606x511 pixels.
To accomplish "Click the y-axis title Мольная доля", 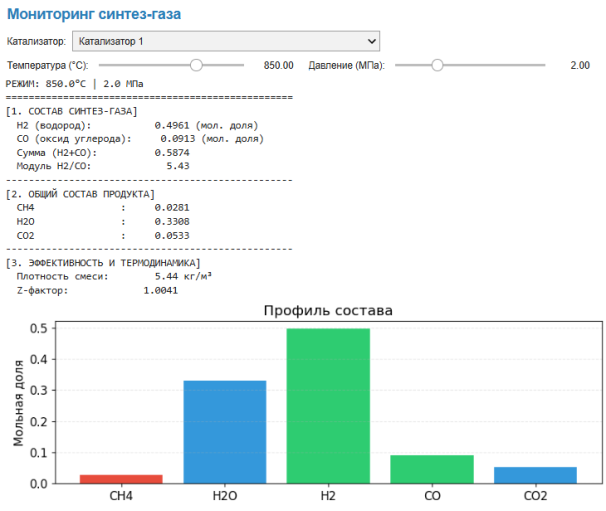I will click(18, 403).
